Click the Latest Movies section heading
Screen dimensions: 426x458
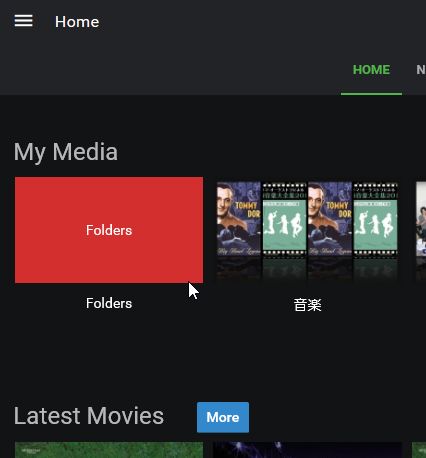pyautogui.click(x=89, y=416)
